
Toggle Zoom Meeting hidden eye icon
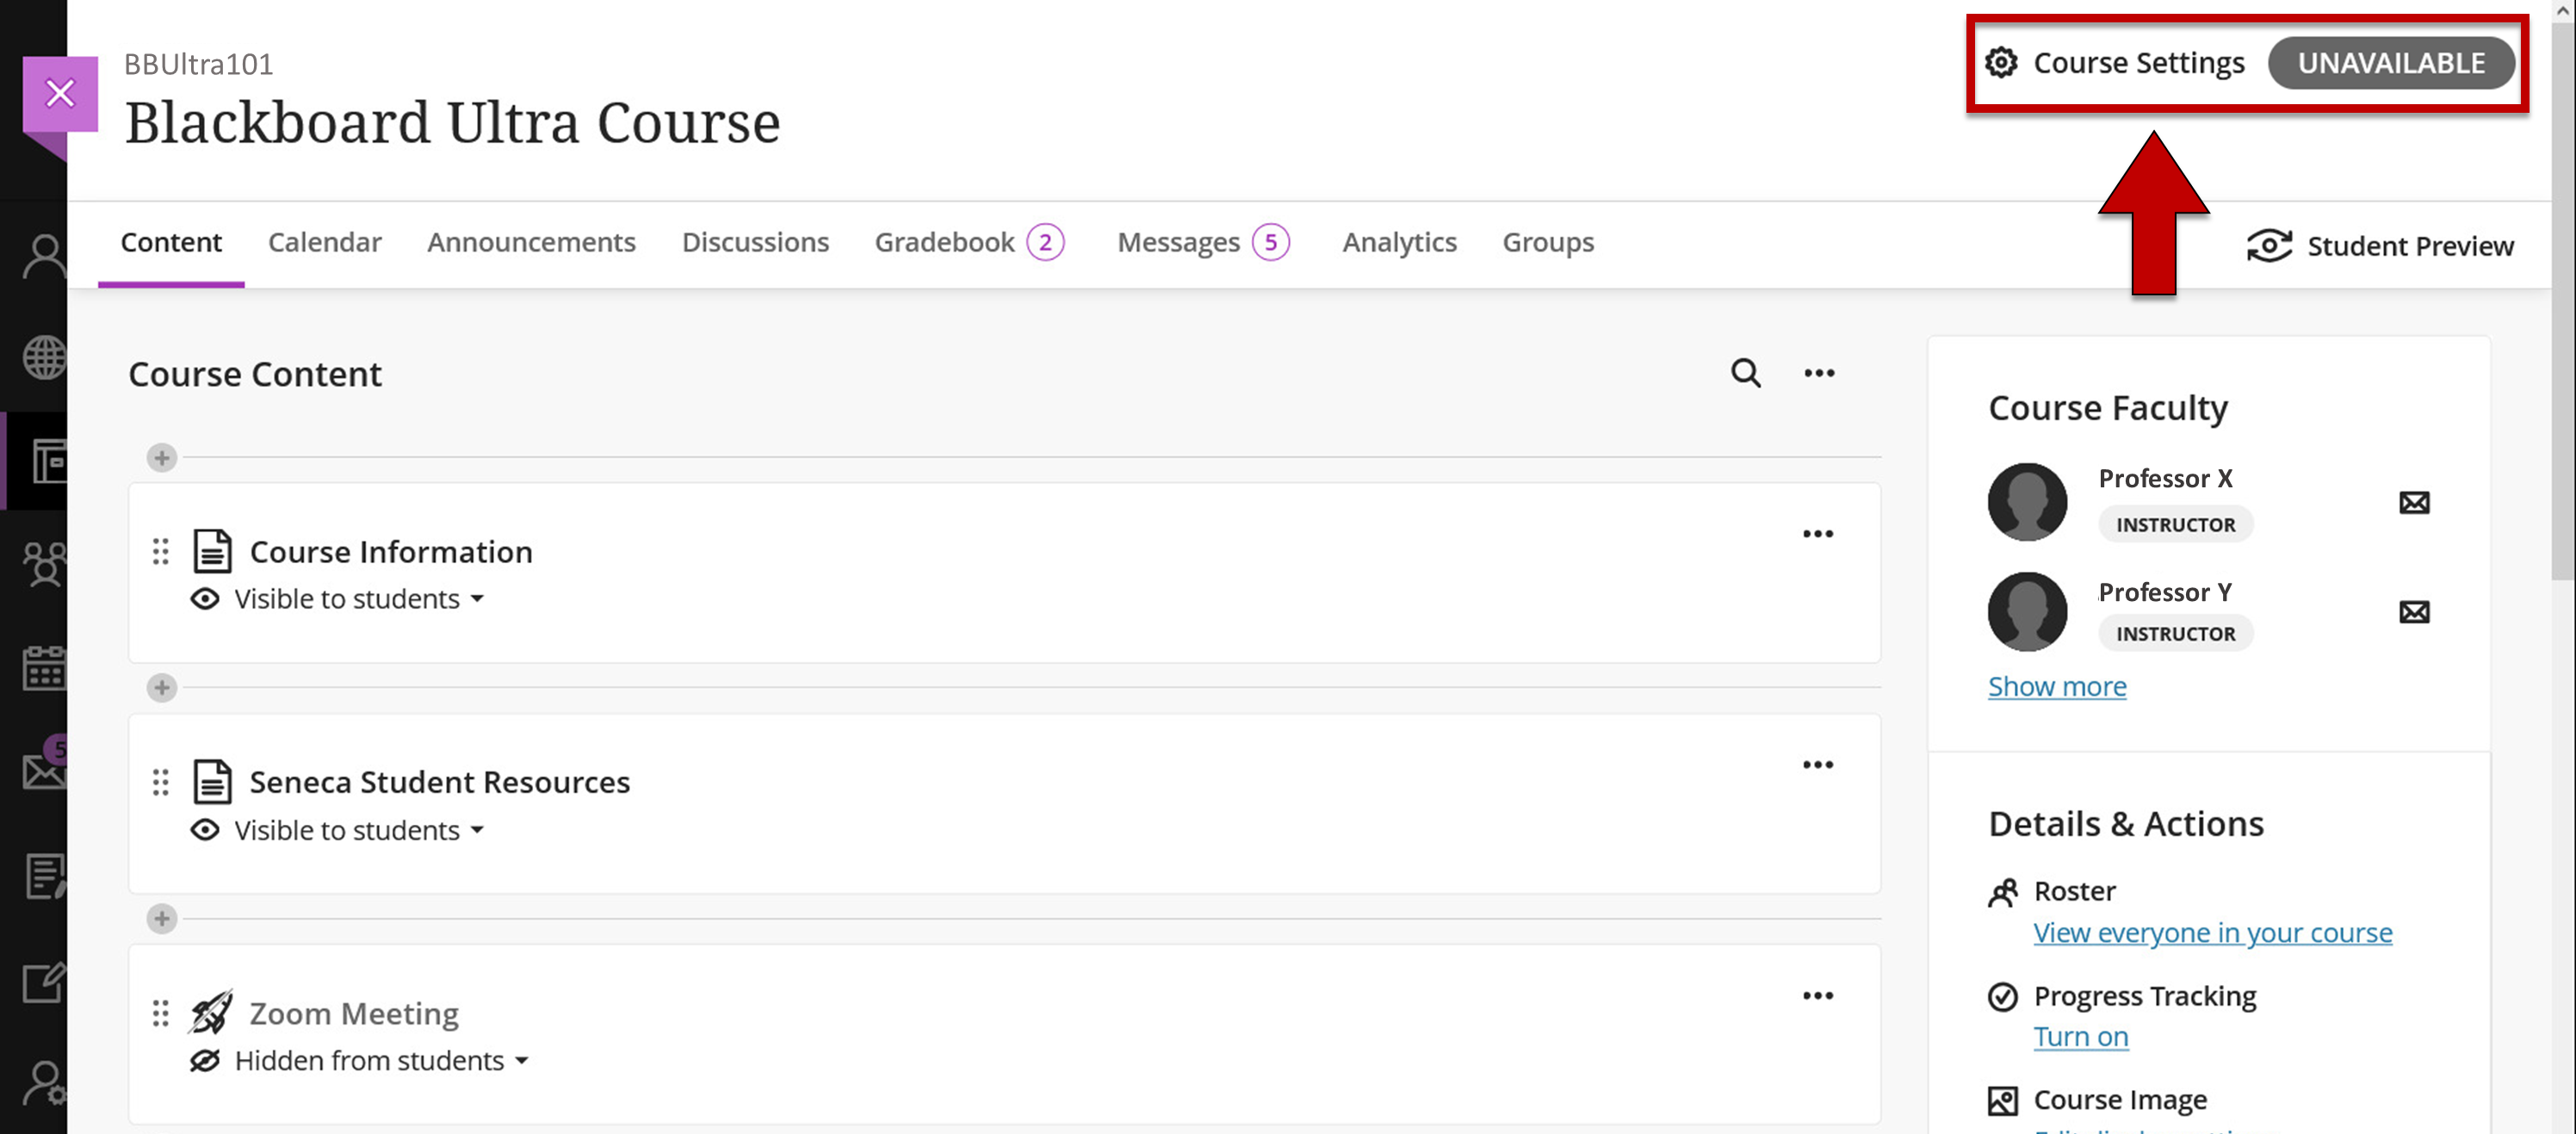coord(205,1060)
